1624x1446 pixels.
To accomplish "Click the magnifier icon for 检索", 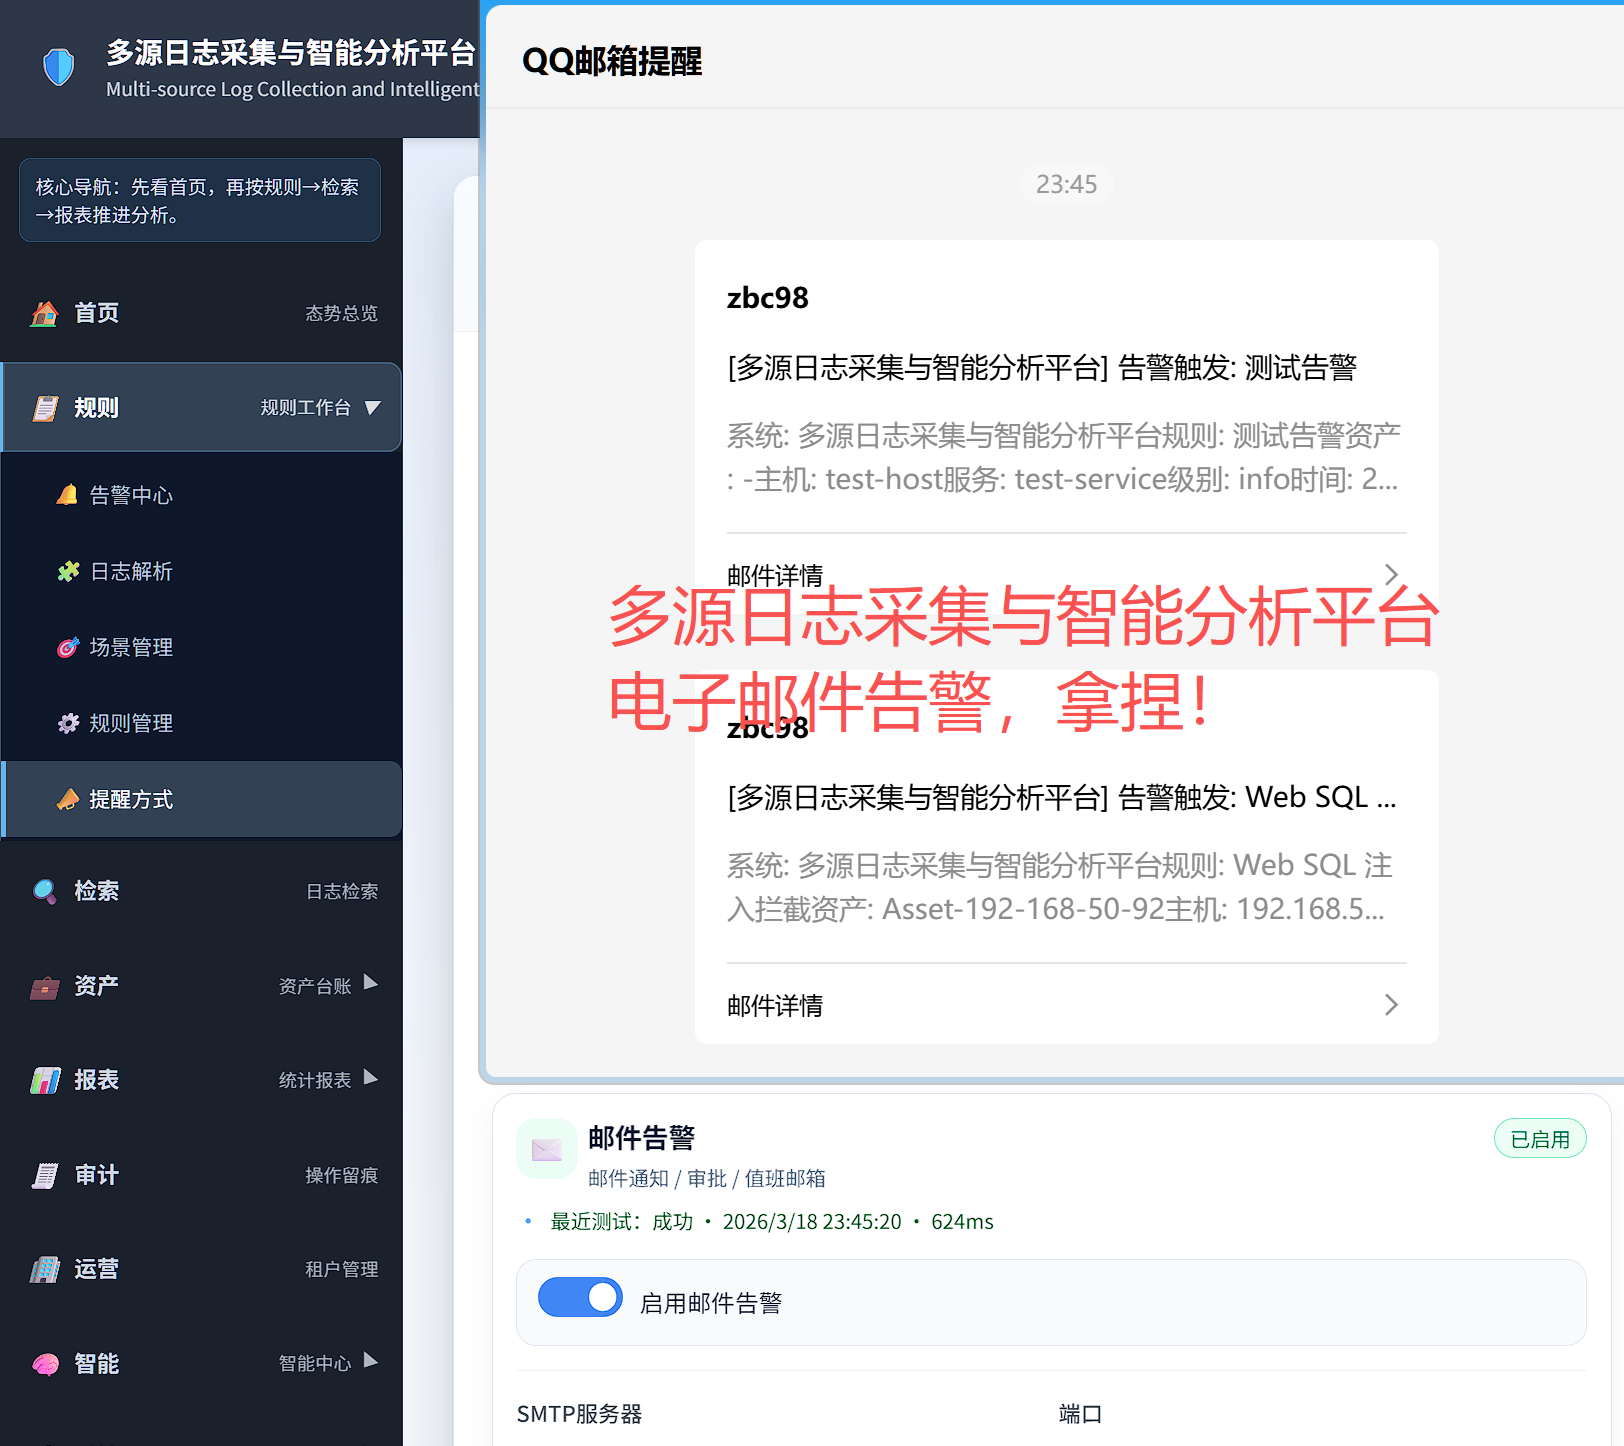I will pyautogui.click(x=44, y=891).
